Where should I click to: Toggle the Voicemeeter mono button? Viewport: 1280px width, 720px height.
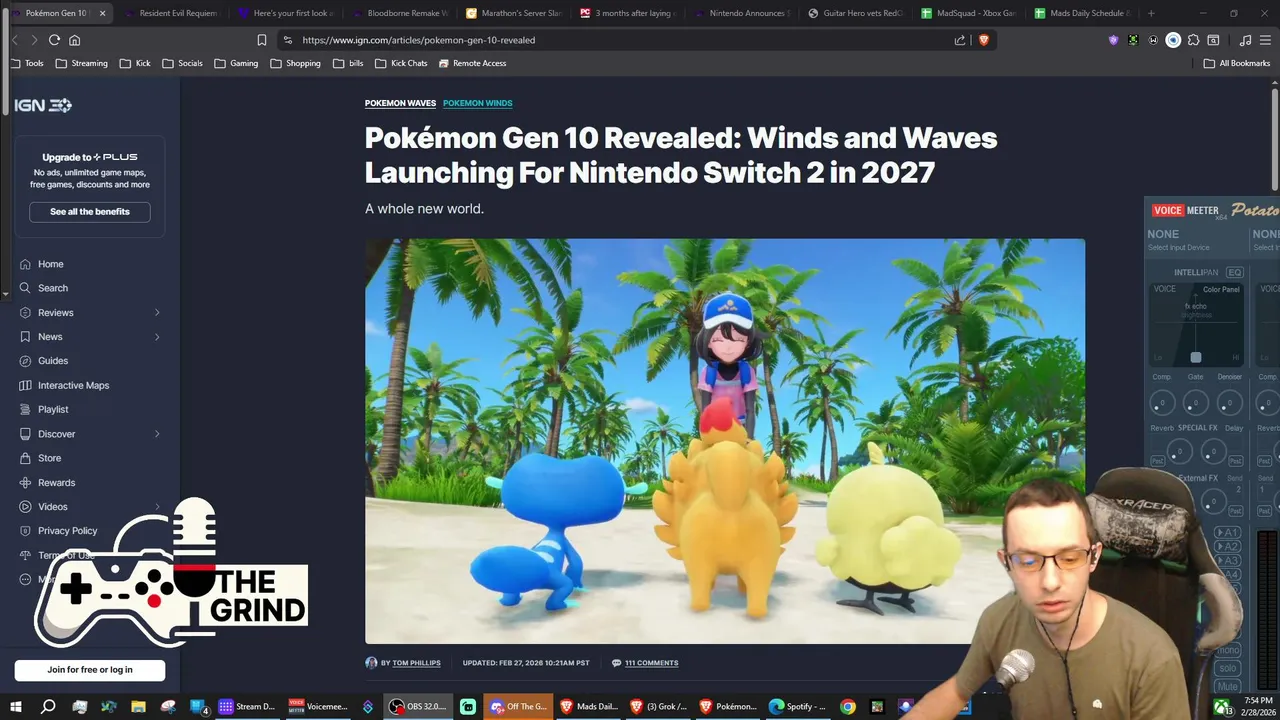coord(1227,650)
